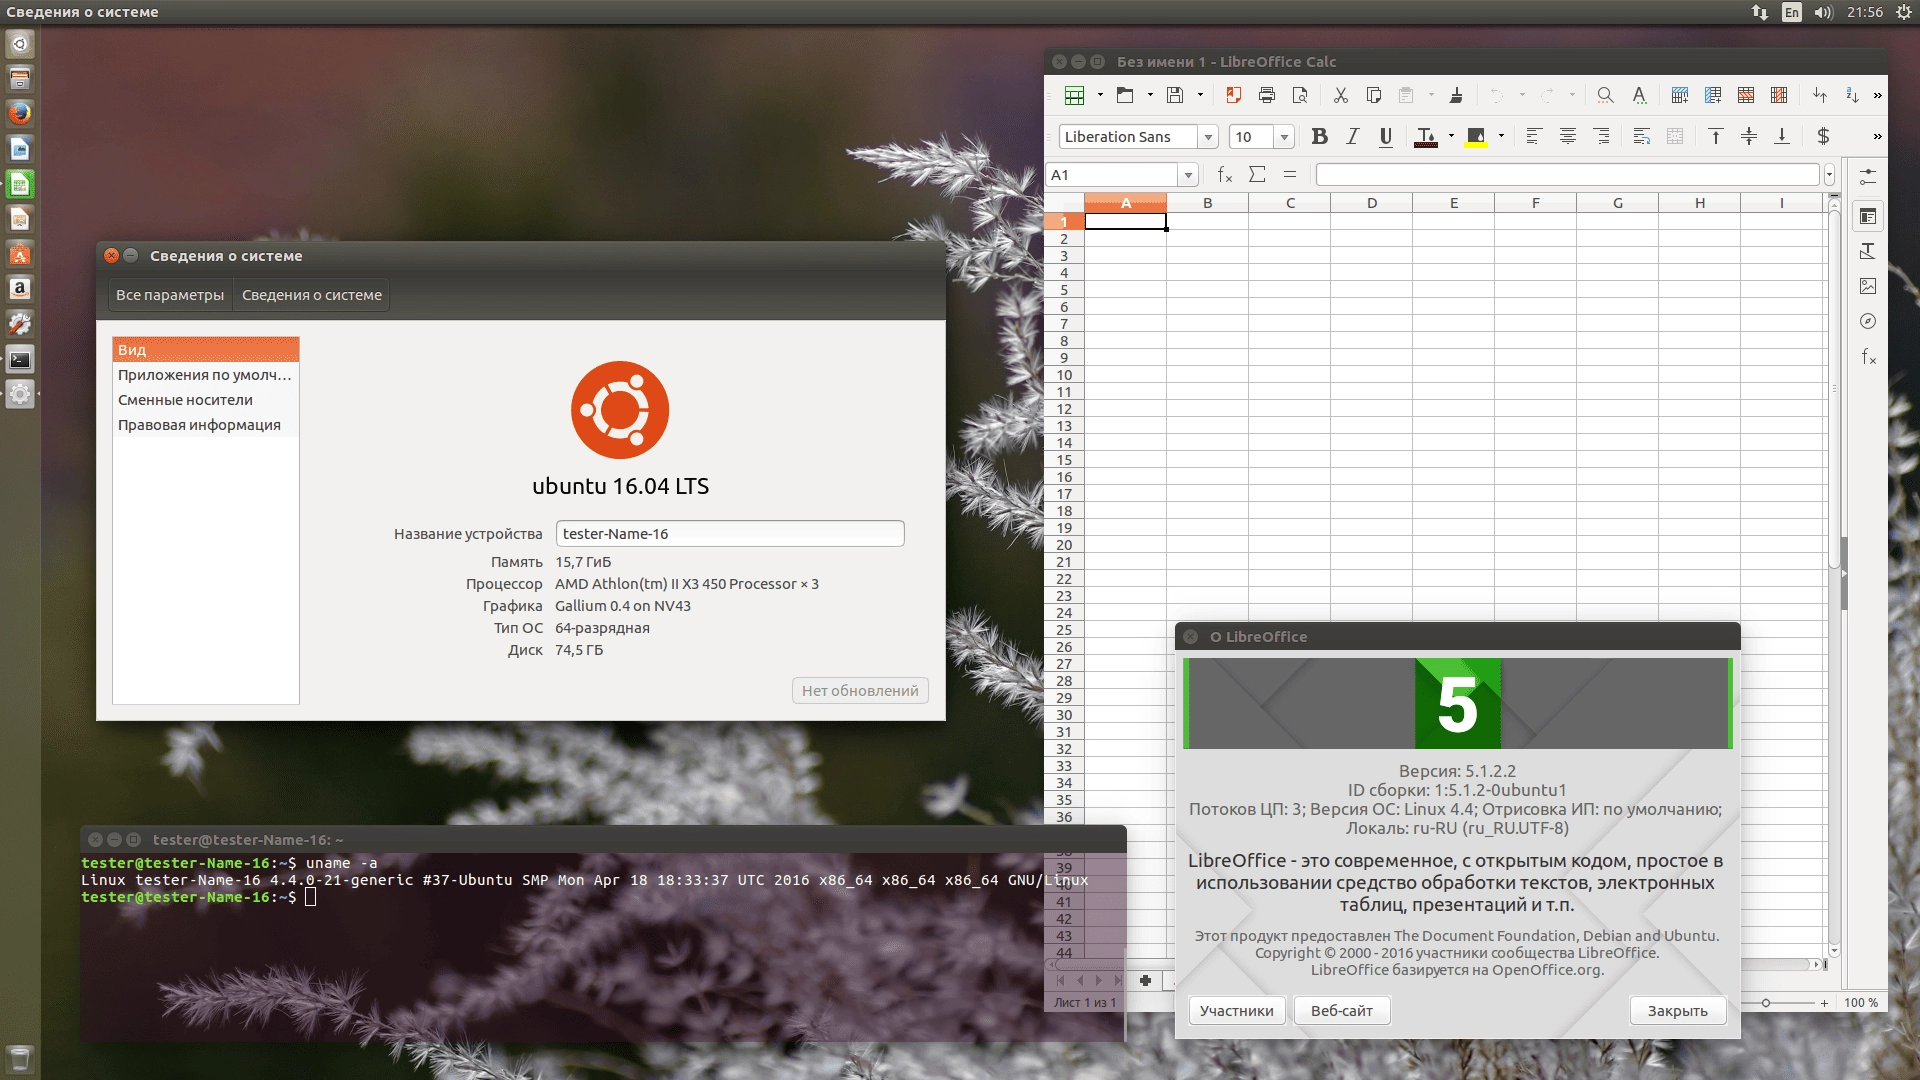The image size is (1920, 1080).
Task: Open Sidebar Gallery icon
Action: pyautogui.click(x=1868, y=286)
